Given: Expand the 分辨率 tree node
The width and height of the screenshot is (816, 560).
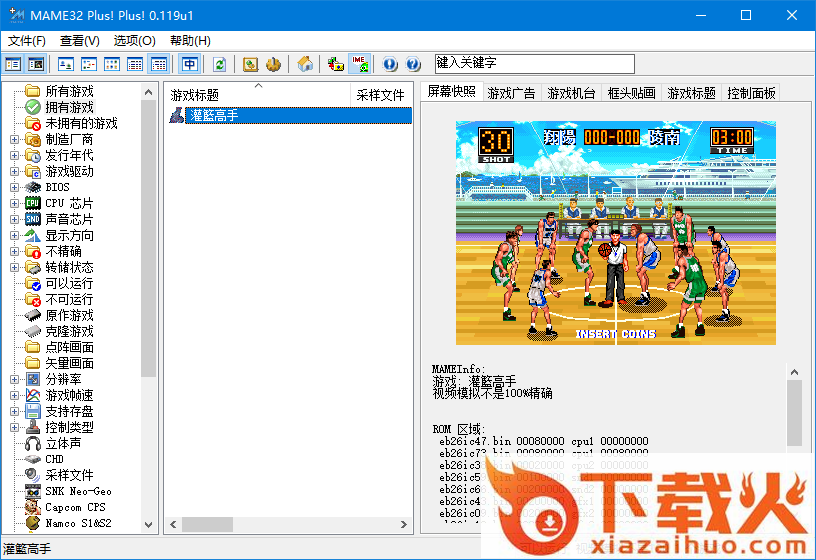Looking at the screenshot, I should click(x=15, y=379).
